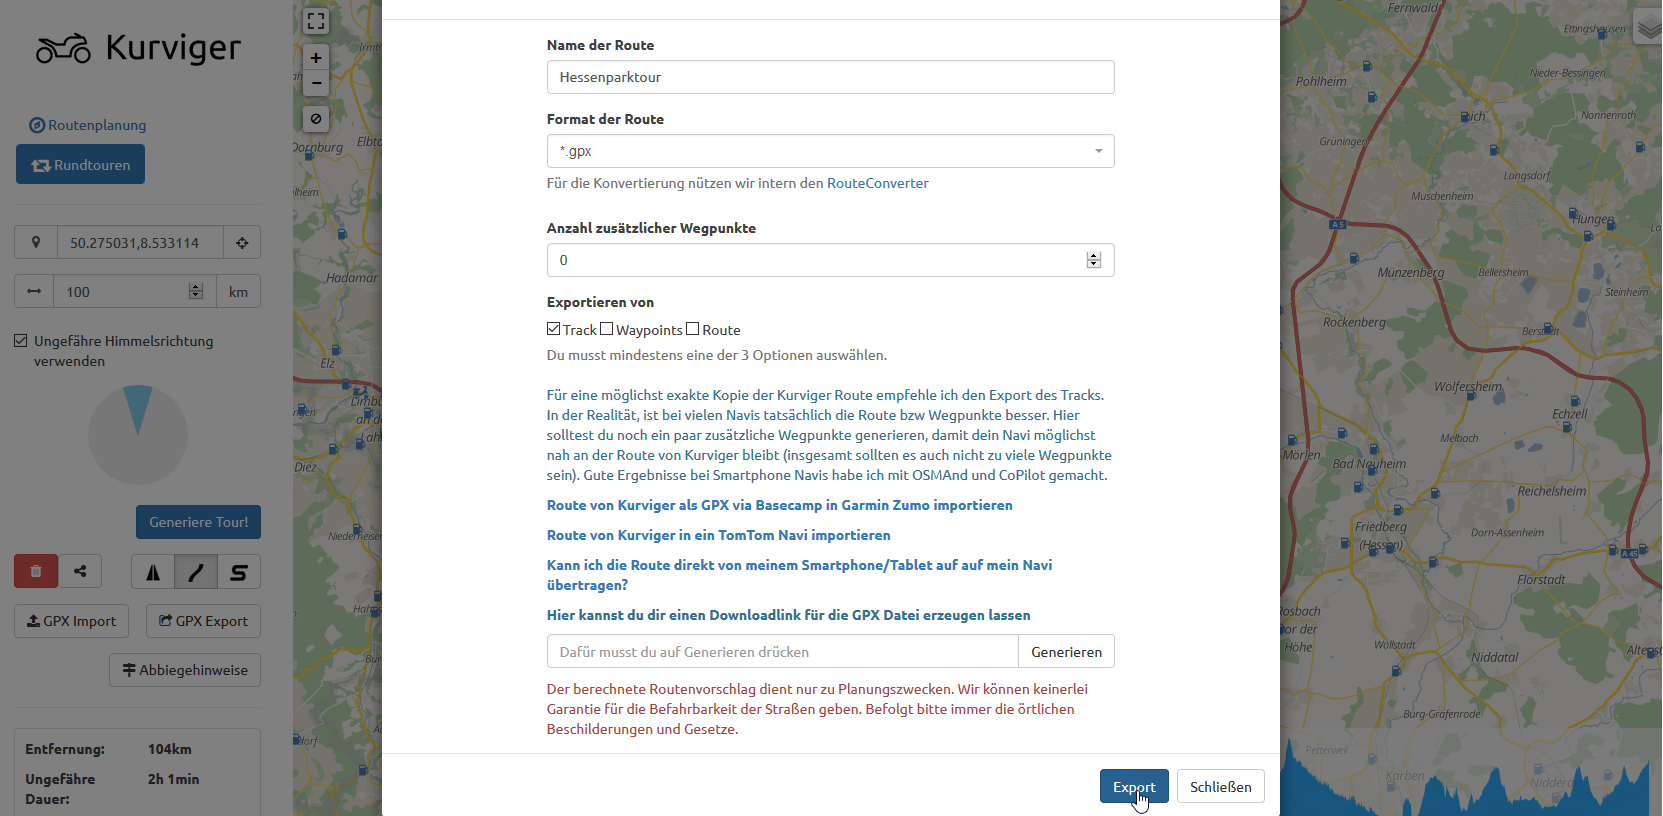The width and height of the screenshot is (1663, 816).
Task: Click the Generieren download link button
Action: coord(1066,652)
